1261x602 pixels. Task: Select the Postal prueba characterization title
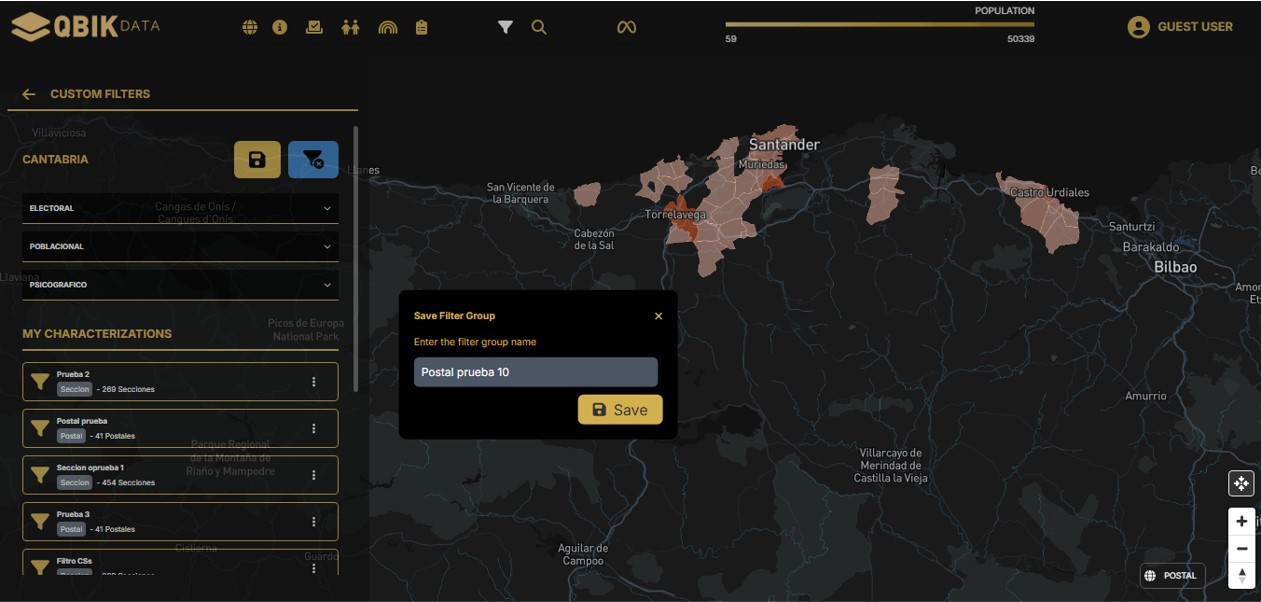point(82,421)
